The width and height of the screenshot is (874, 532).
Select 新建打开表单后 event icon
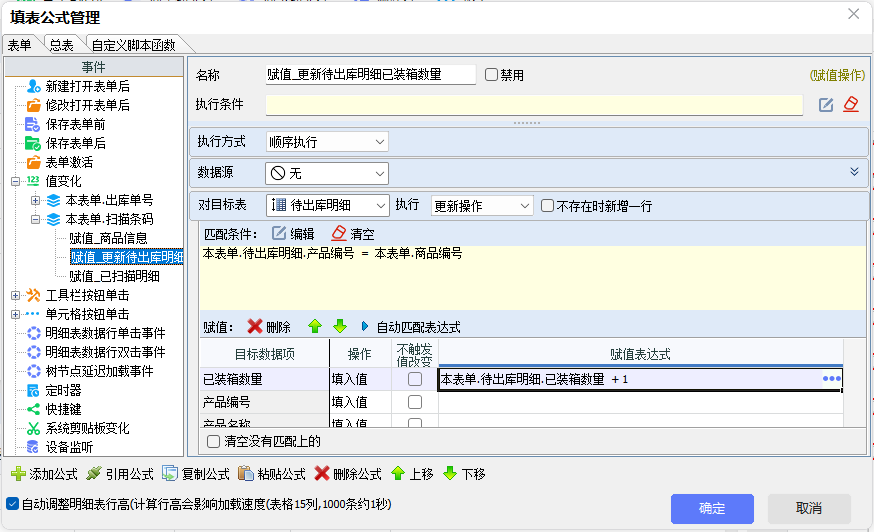[x=33, y=86]
